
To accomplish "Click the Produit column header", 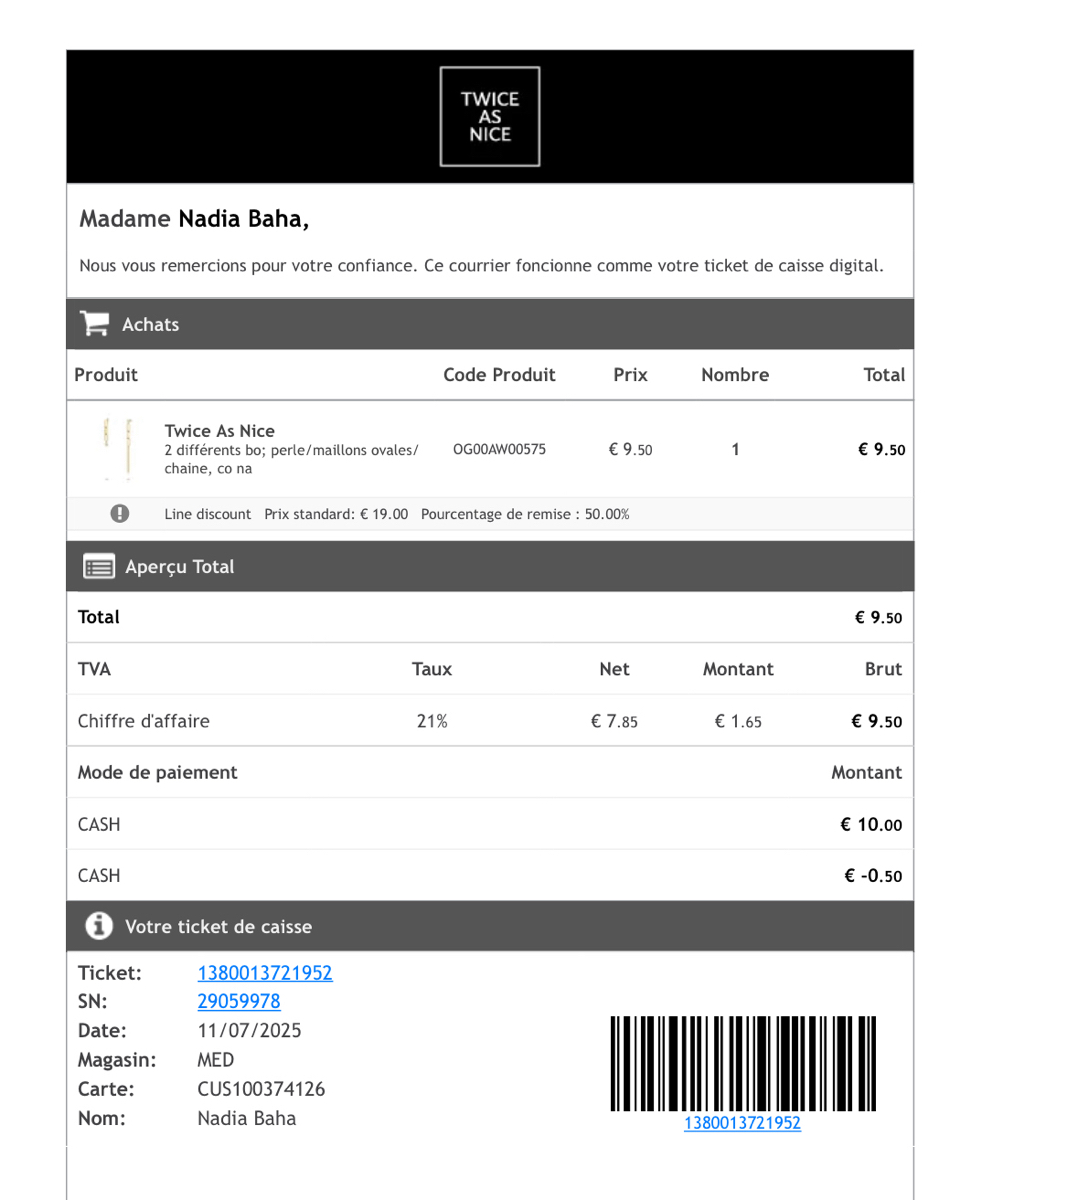I will (x=106, y=375).
